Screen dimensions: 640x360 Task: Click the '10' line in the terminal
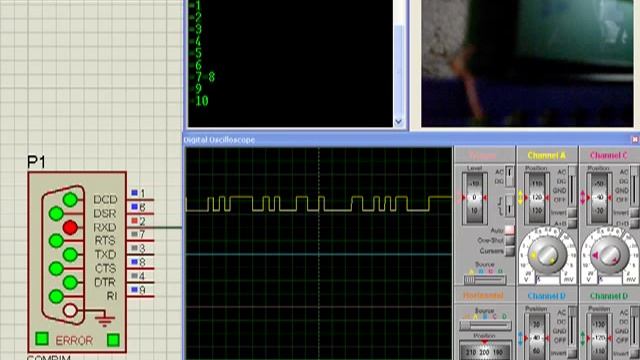click(202, 100)
